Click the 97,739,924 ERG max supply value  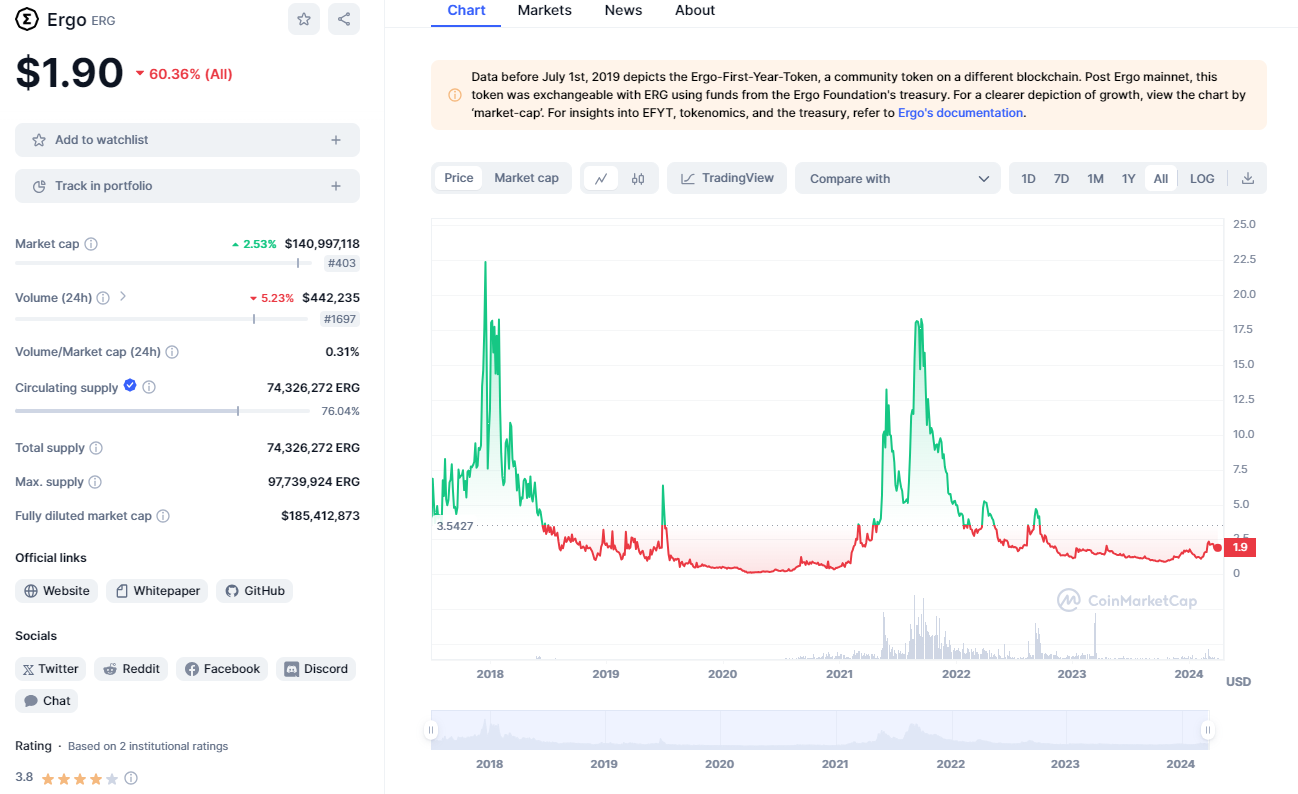click(x=313, y=482)
